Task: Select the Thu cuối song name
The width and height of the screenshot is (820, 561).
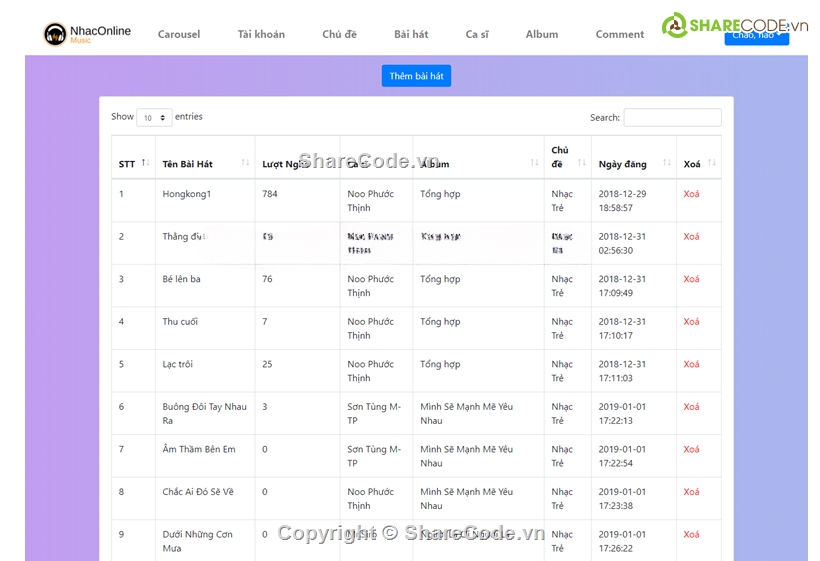Action: coord(180,322)
